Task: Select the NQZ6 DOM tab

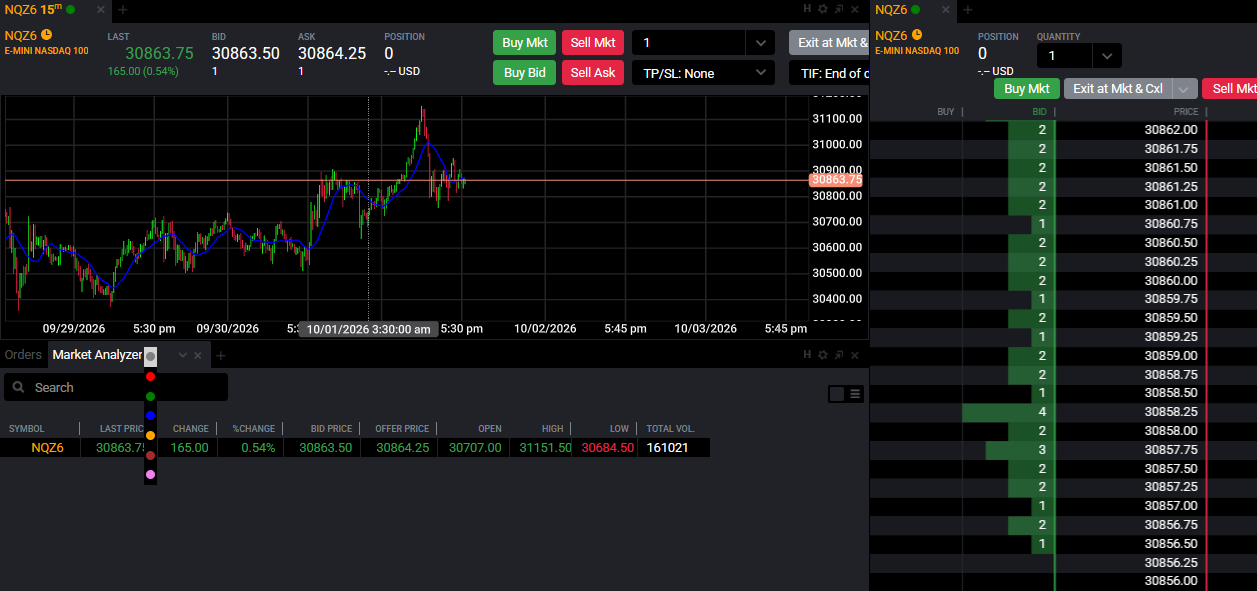Action: click(x=891, y=9)
